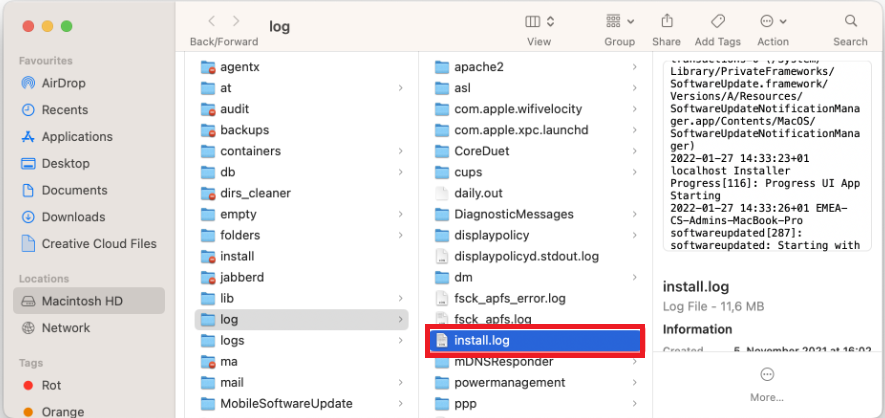Expand the asl folder chevron
The width and height of the screenshot is (885, 418).
(634, 88)
